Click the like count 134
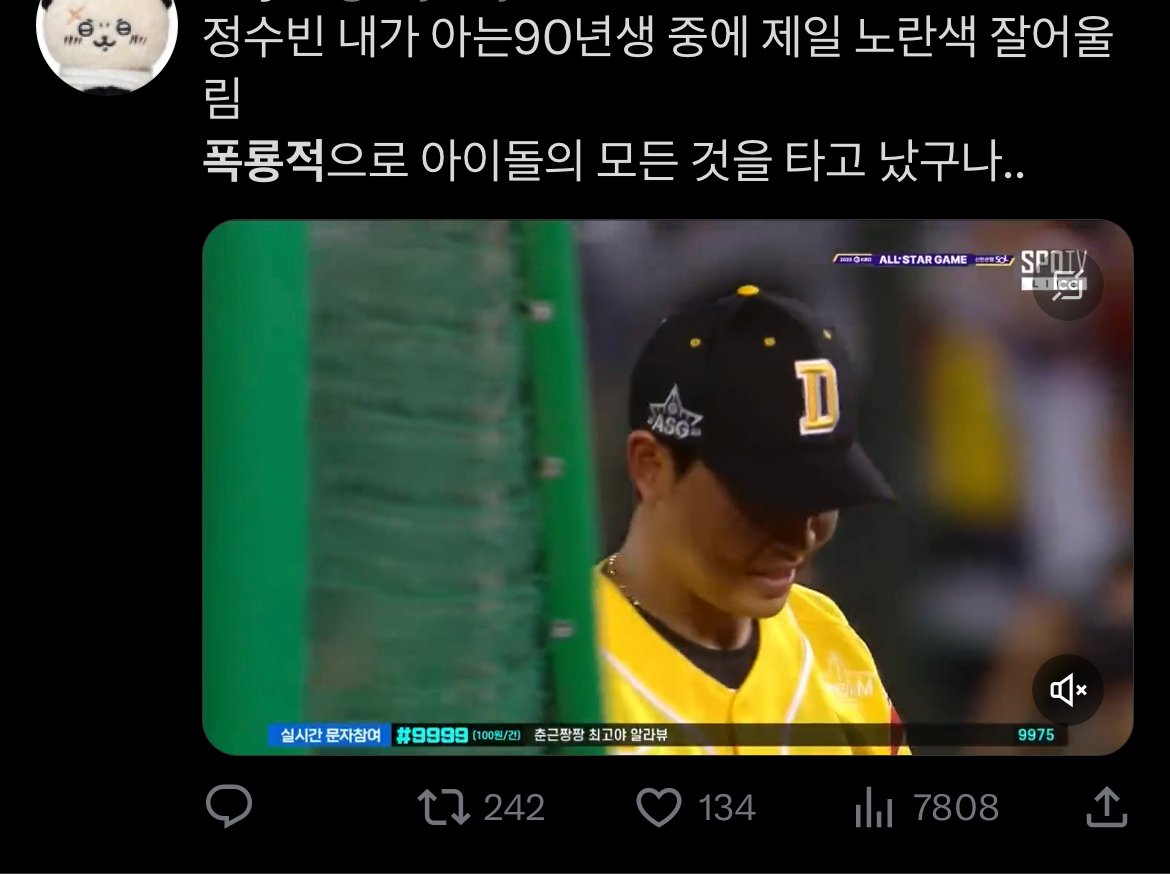The image size is (1170, 874). pos(727,808)
